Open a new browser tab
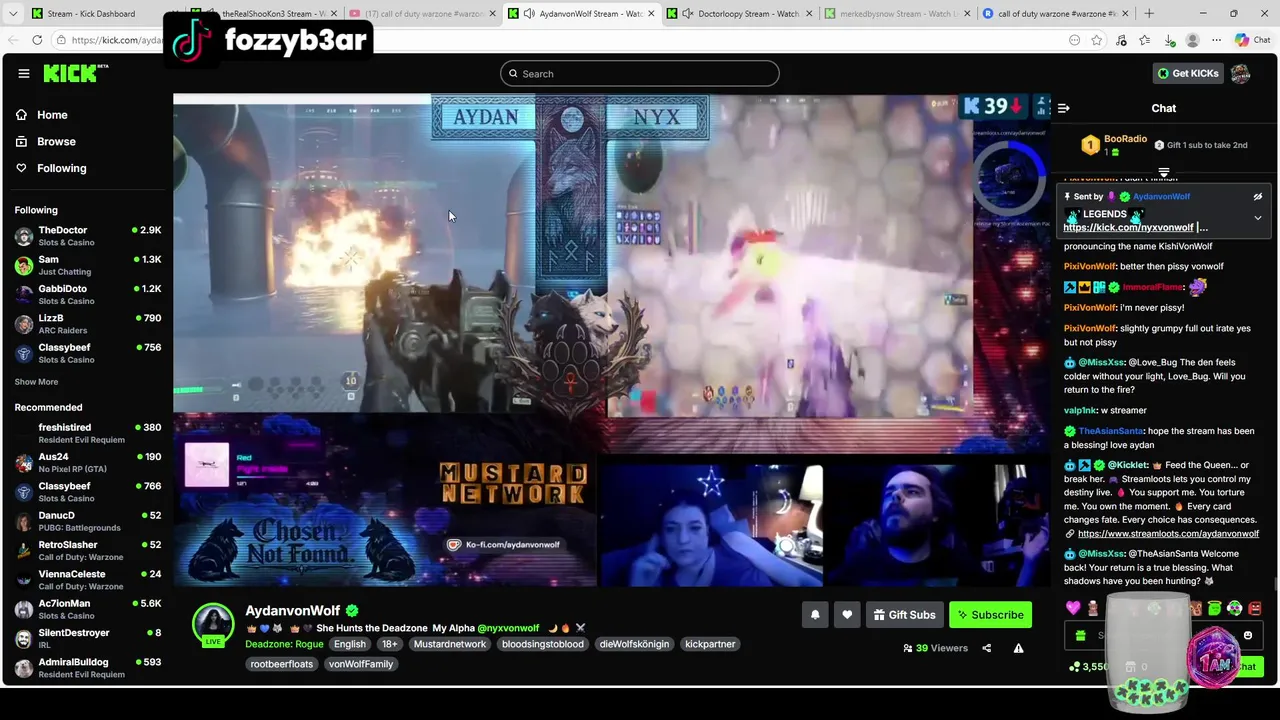This screenshot has height=720, width=1280. 1148,13
